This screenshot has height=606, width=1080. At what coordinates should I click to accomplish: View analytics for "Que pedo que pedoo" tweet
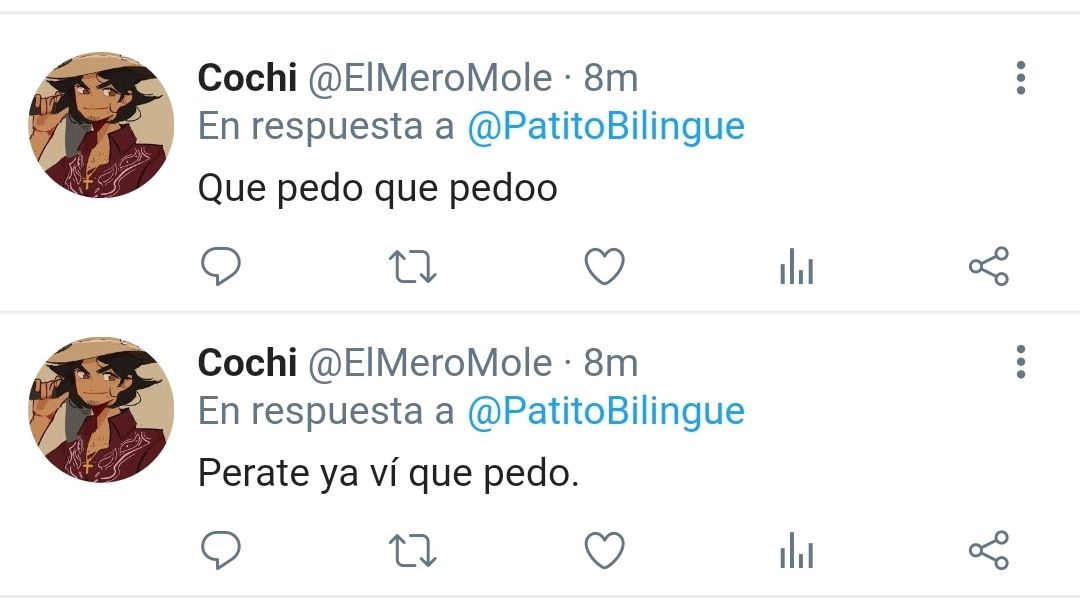pos(797,267)
